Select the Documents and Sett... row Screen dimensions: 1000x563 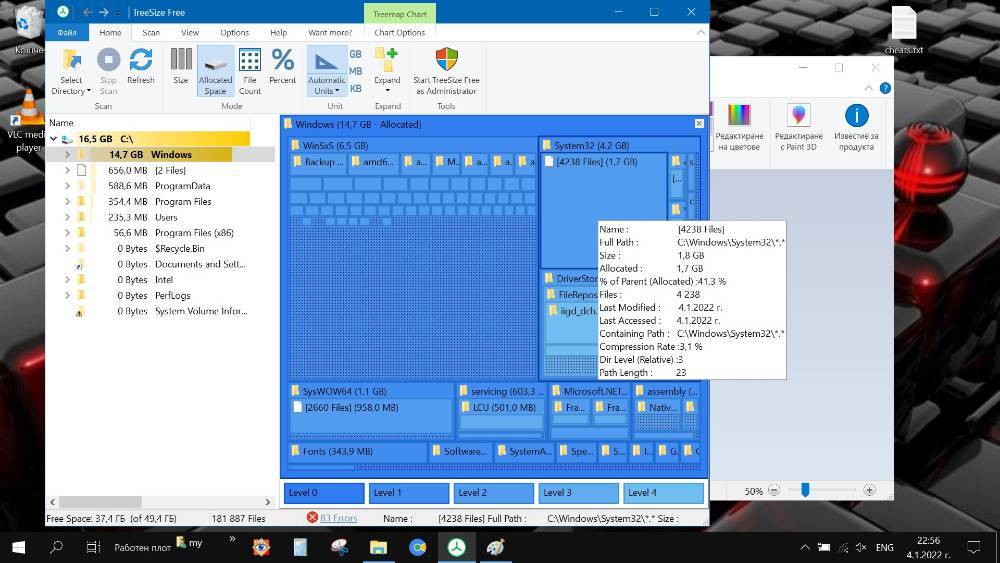tap(161, 264)
